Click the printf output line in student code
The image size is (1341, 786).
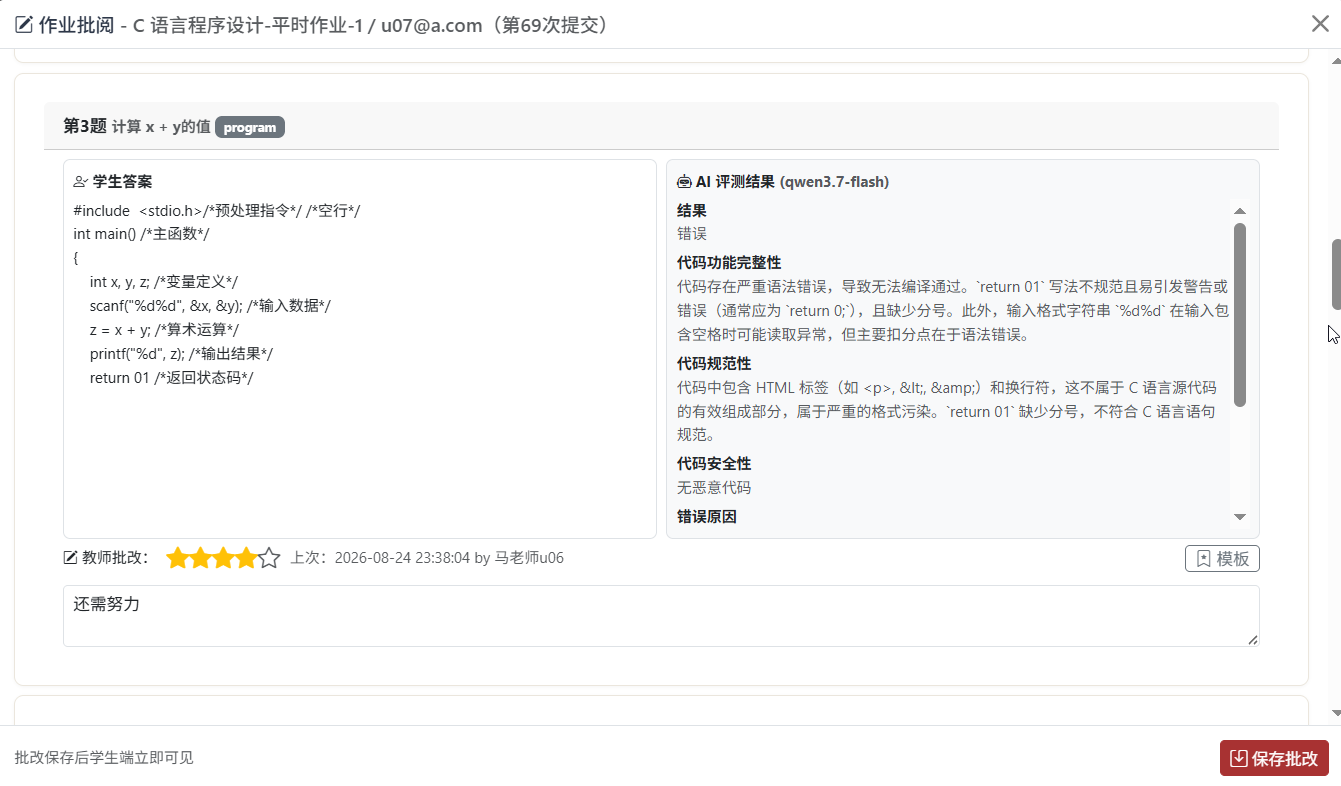pyautogui.click(x=181, y=354)
